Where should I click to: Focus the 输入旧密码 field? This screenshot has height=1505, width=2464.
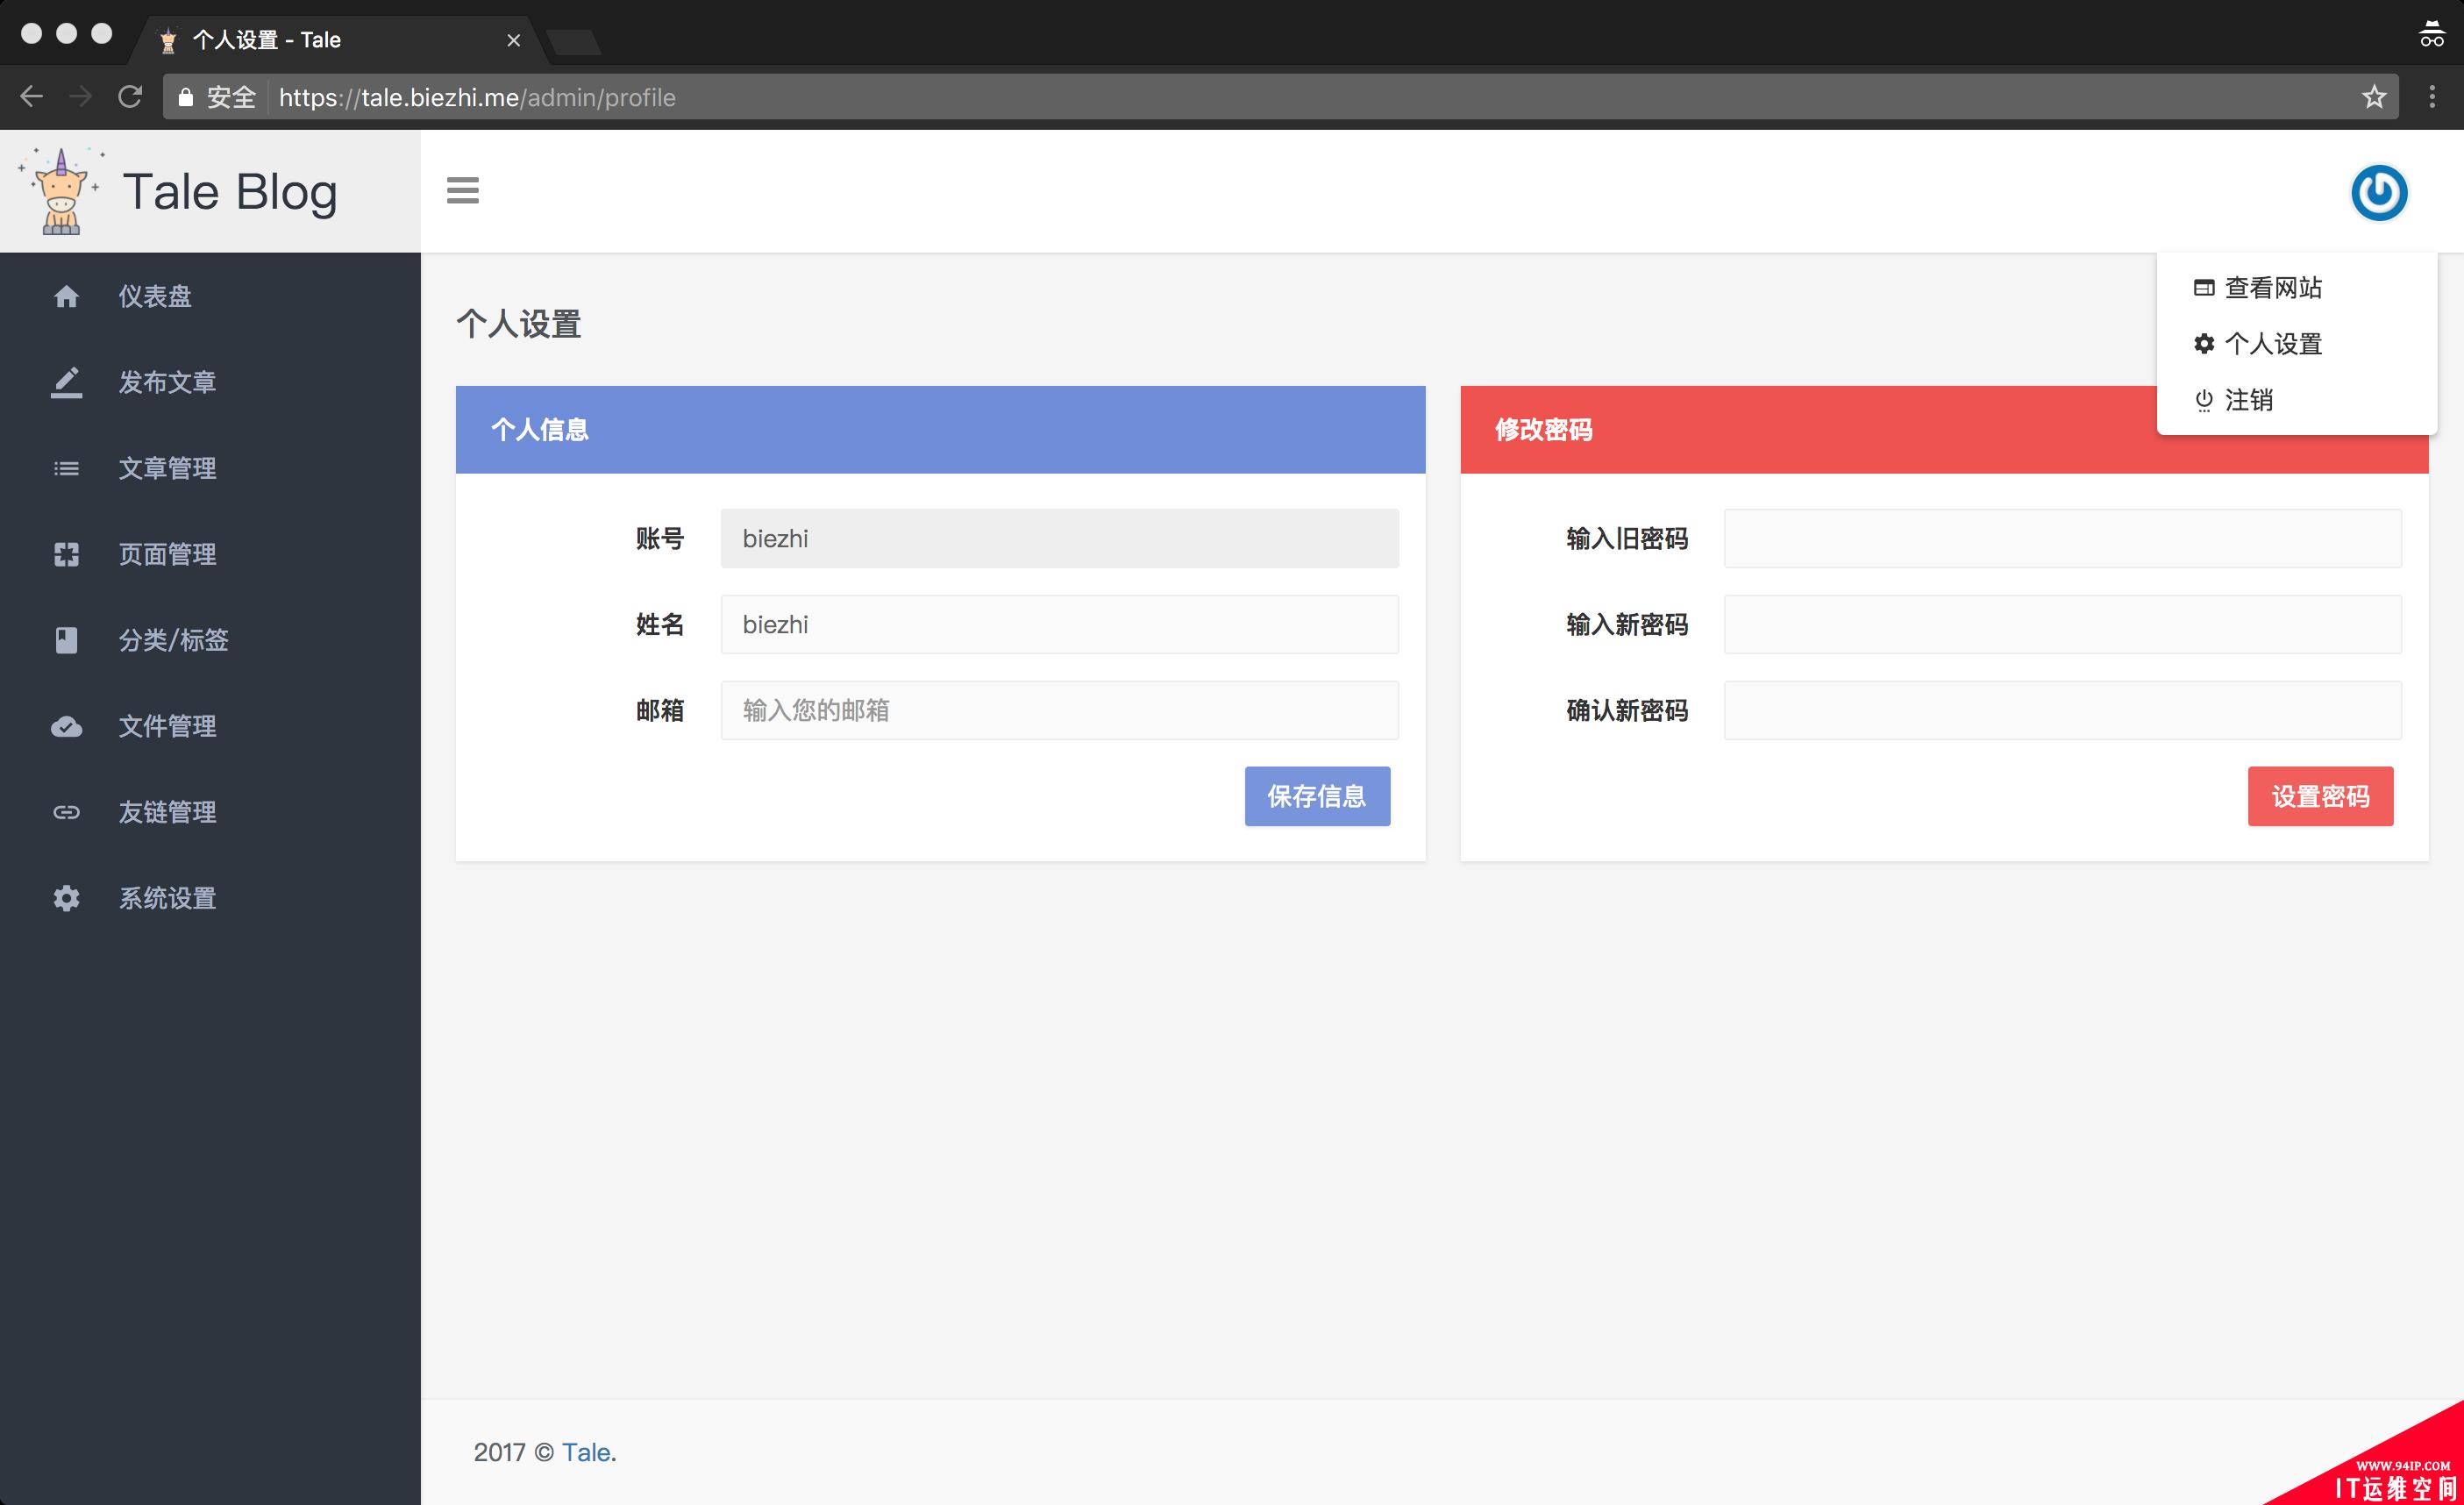coord(2062,538)
